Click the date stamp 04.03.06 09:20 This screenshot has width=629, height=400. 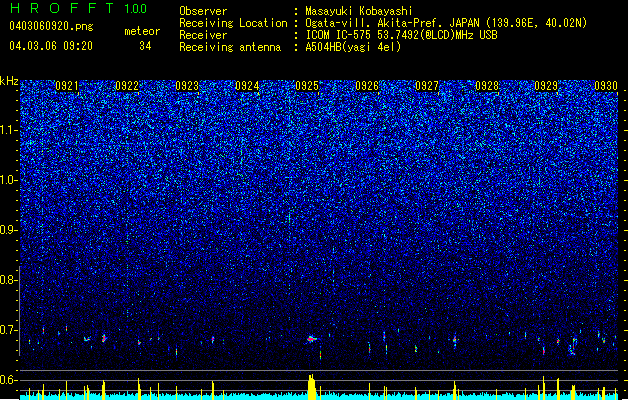pos(51,46)
